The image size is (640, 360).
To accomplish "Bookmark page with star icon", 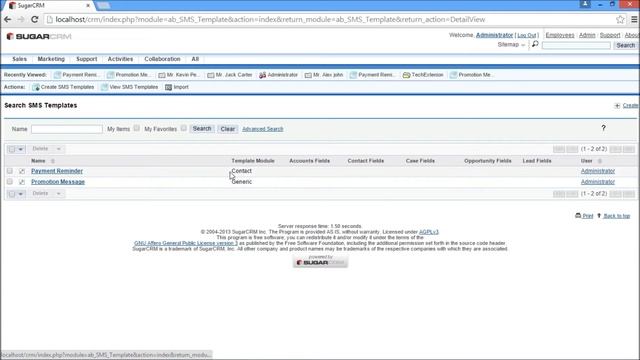I will coord(620,20).
